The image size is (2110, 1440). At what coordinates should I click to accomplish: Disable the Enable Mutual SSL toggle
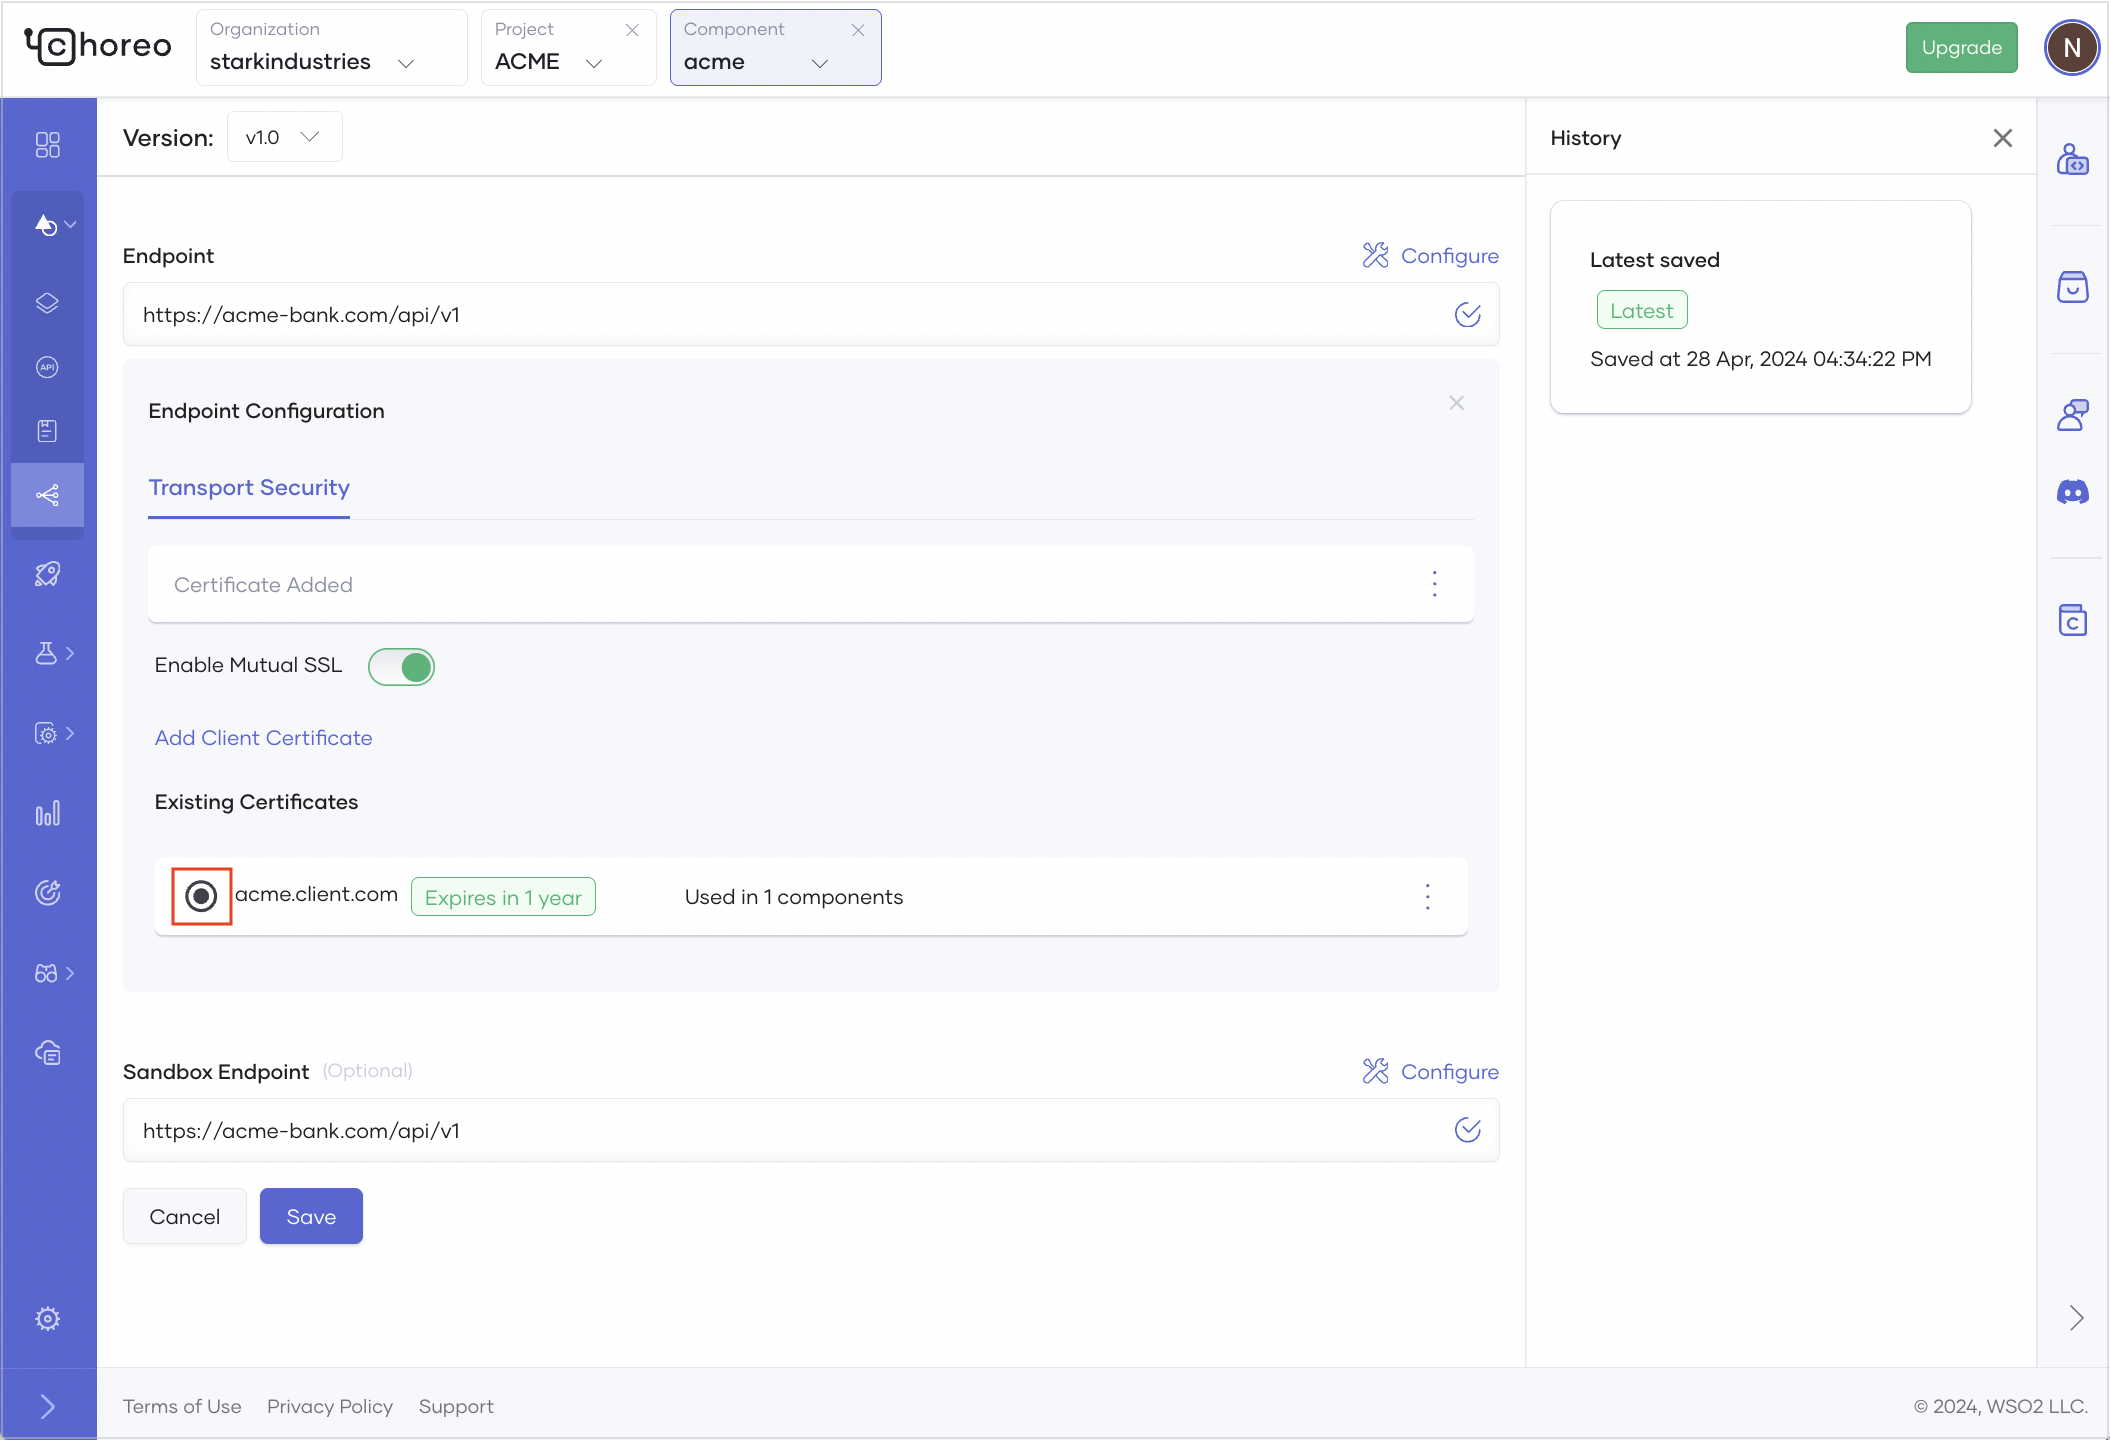click(401, 667)
